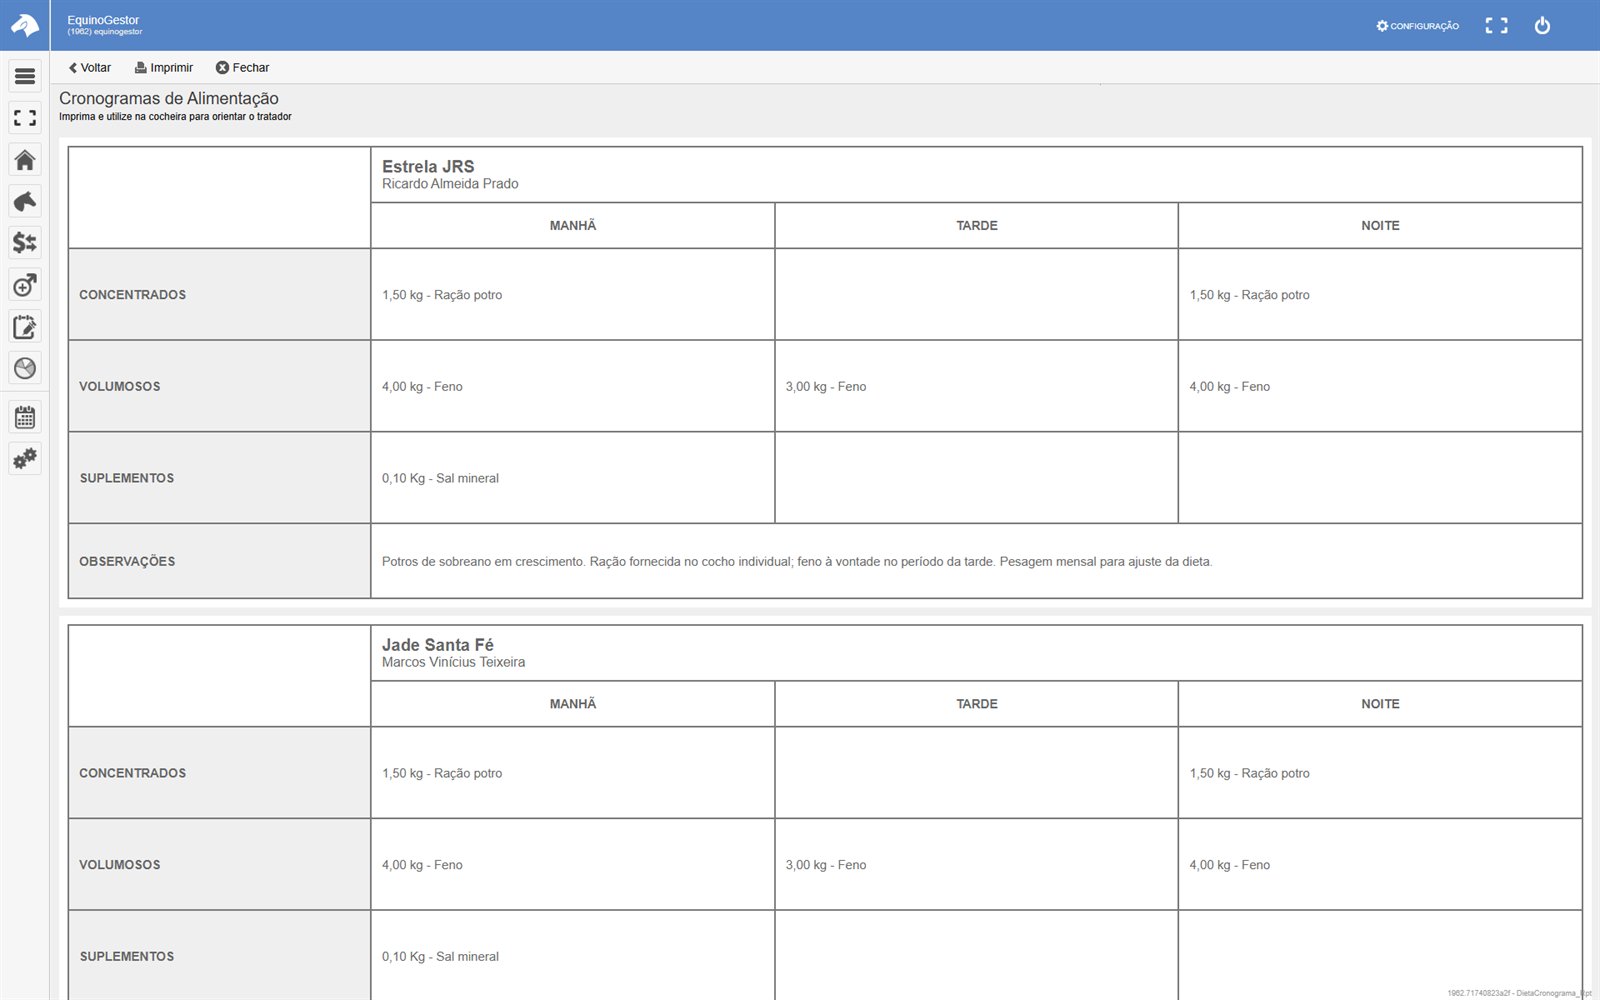Open the notes edit pad icon
1600x1000 pixels.
(25, 327)
